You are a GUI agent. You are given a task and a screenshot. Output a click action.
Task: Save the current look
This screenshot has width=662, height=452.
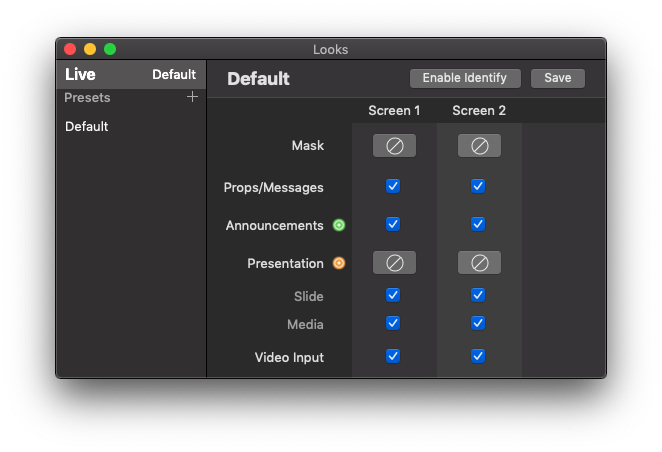[x=558, y=78]
